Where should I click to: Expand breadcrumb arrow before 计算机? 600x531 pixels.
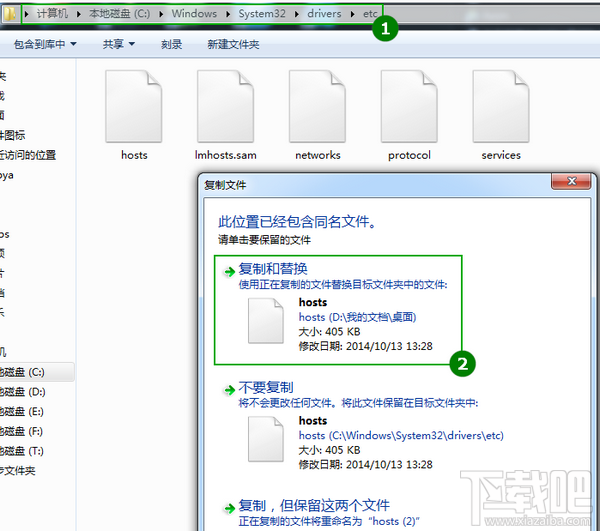[x=26, y=14]
